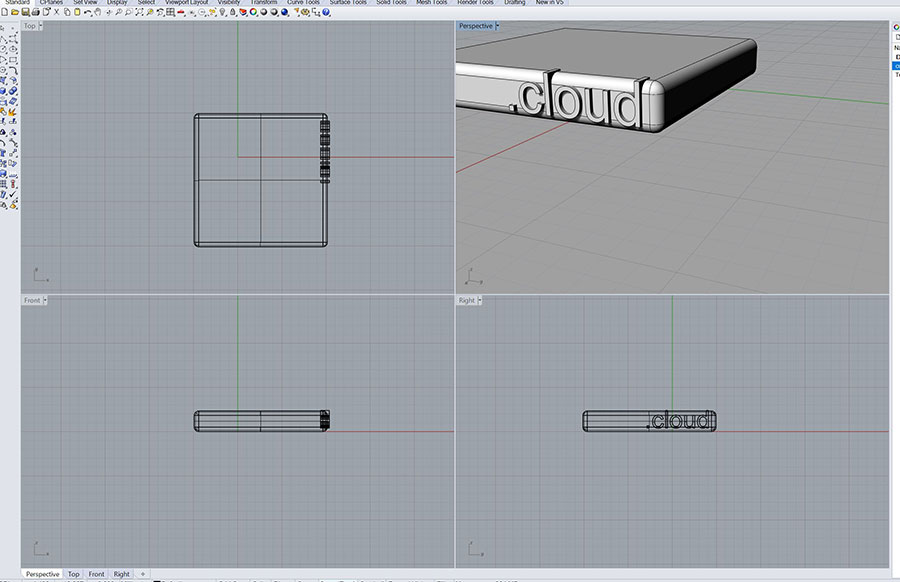Click the orange Explode tool icon

pos(13,112)
